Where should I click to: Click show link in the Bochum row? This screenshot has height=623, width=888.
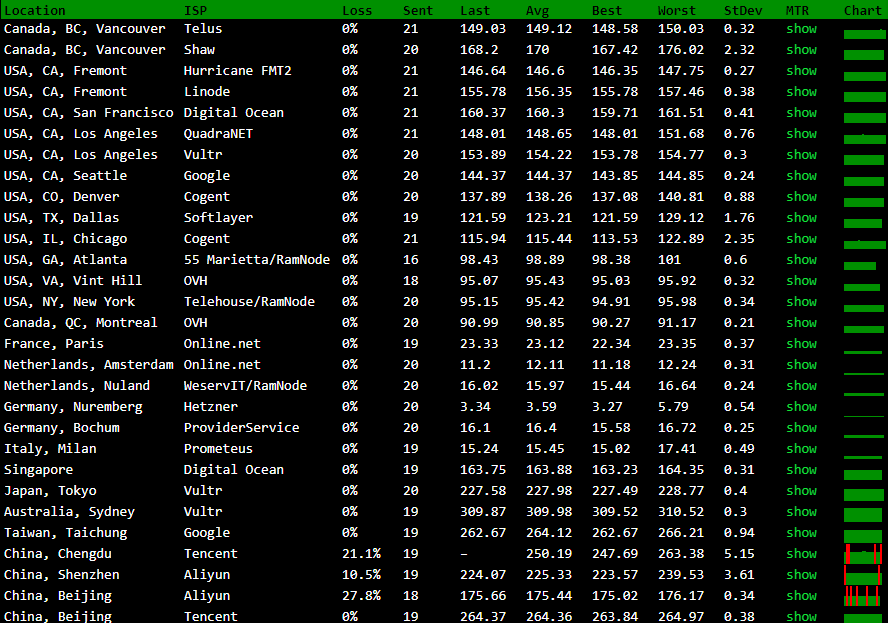(x=801, y=427)
